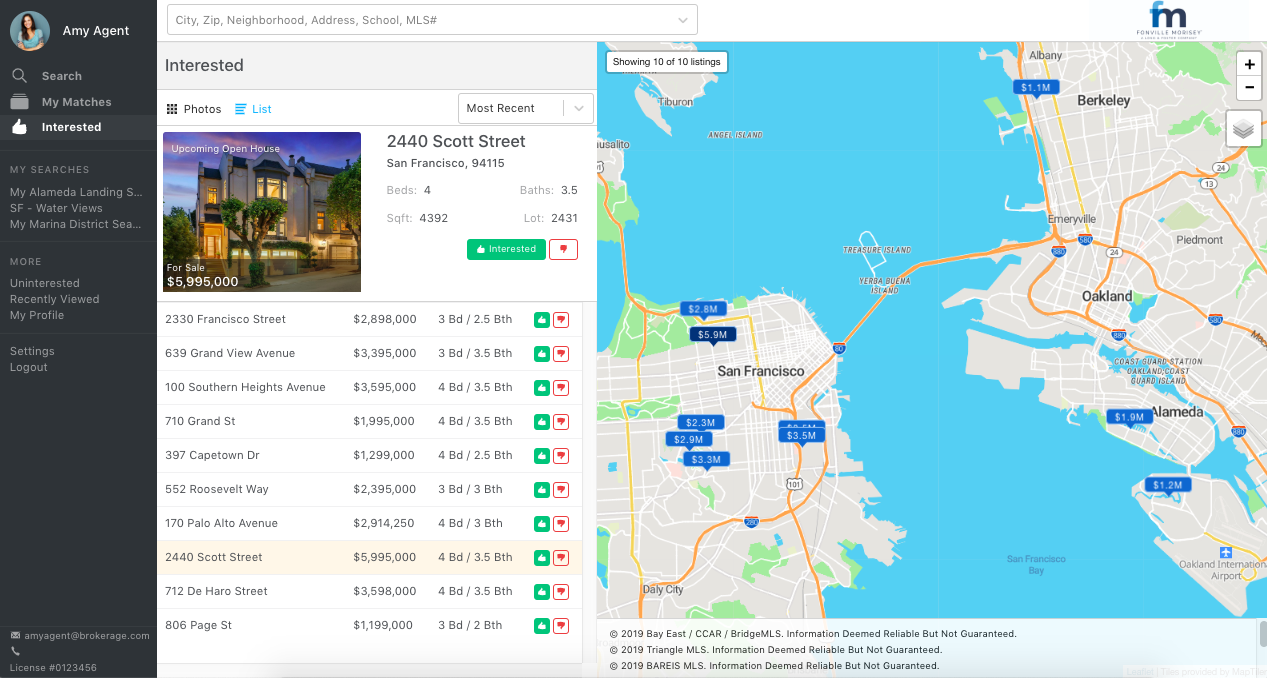Click the city, zip, address search field
Image resolution: width=1267 pixels, height=678 pixels.
point(420,20)
